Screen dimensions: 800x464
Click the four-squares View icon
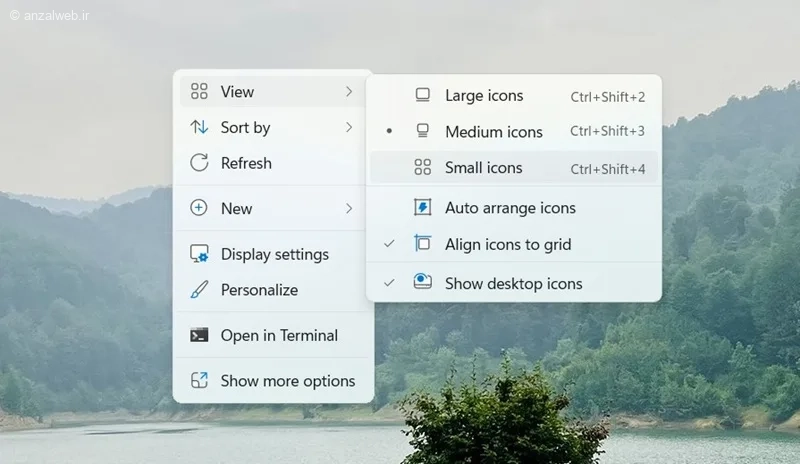tap(199, 91)
